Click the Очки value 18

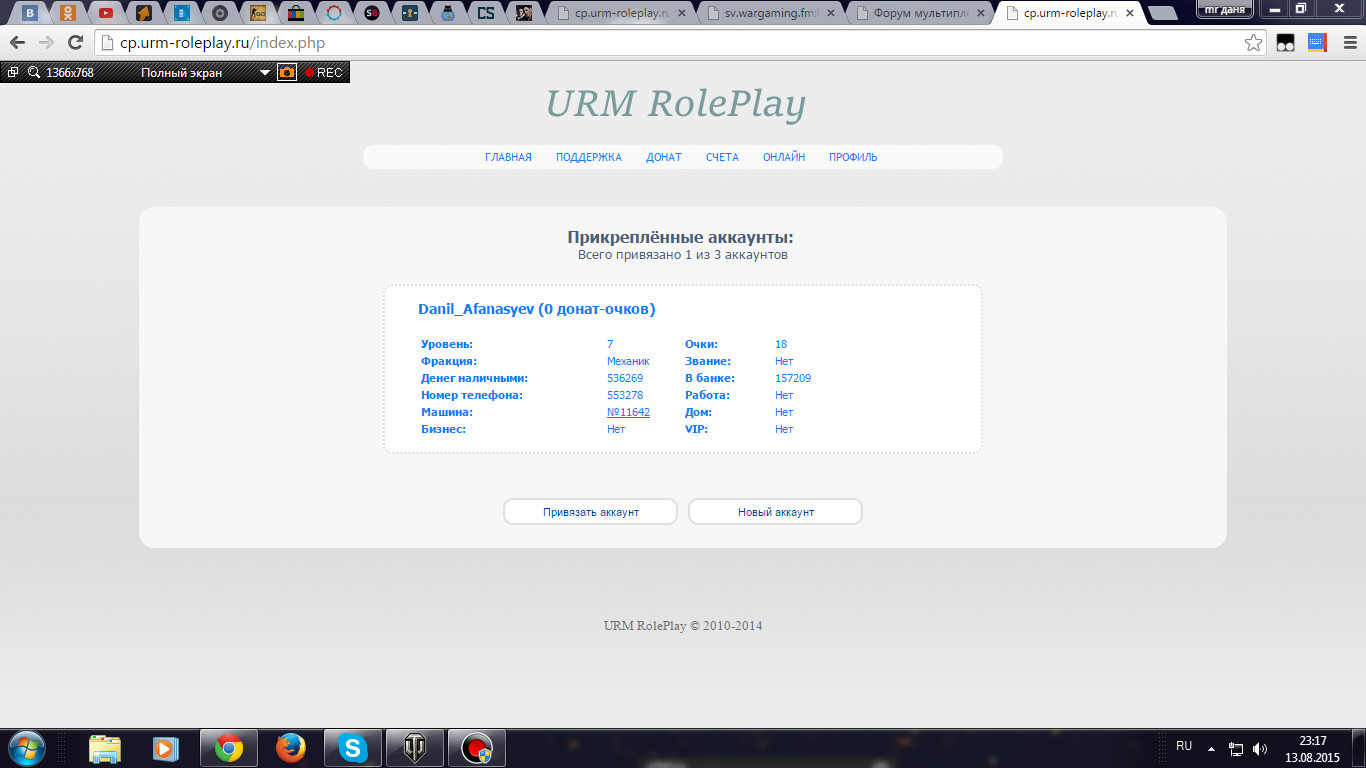tap(781, 344)
